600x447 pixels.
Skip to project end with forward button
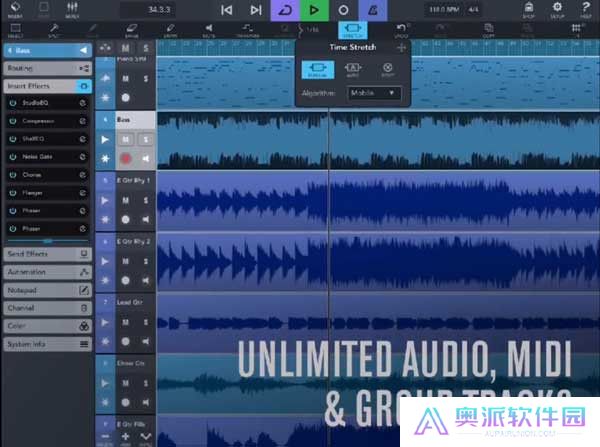tap(256, 10)
